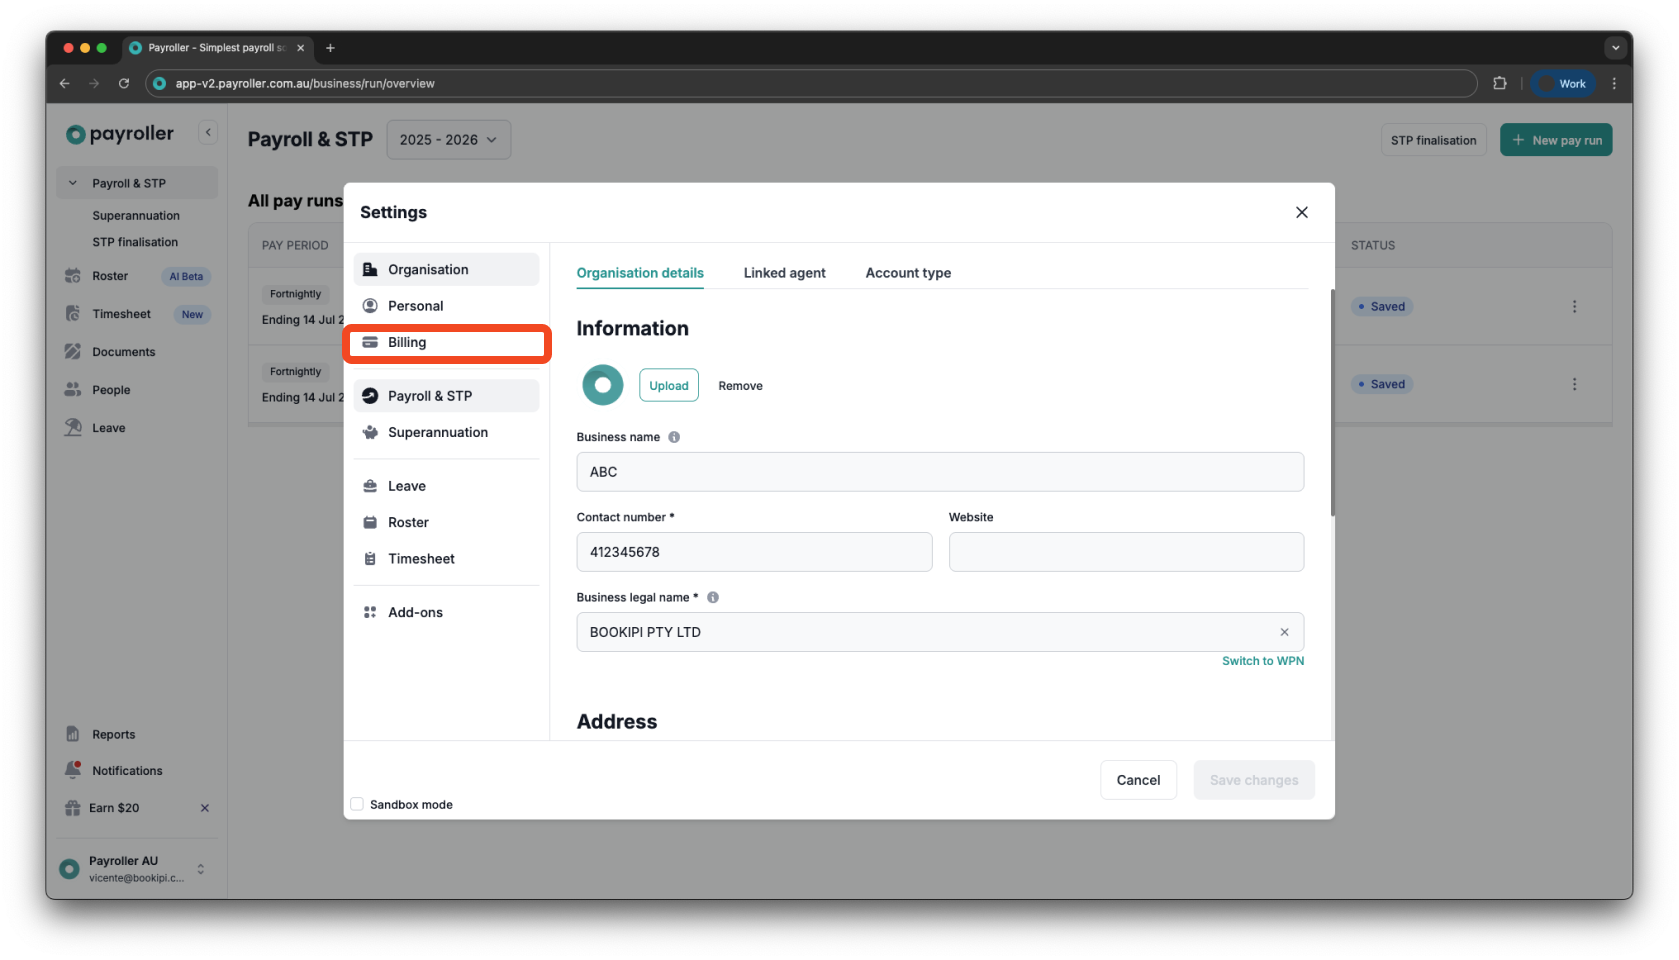The width and height of the screenshot is (1679, 960).
Task: Click the Payroller logo in top left
Action: [118, 133]
